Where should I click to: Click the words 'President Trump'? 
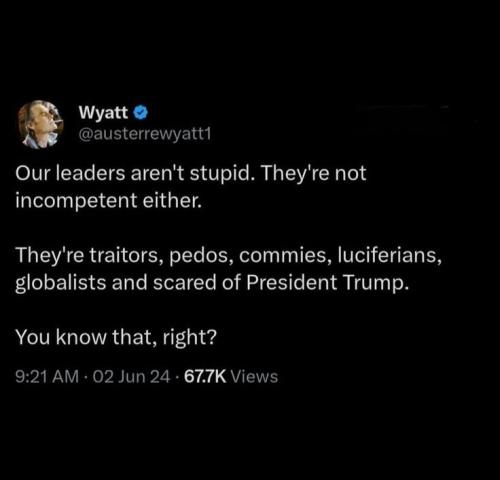[x=327, y=283]
